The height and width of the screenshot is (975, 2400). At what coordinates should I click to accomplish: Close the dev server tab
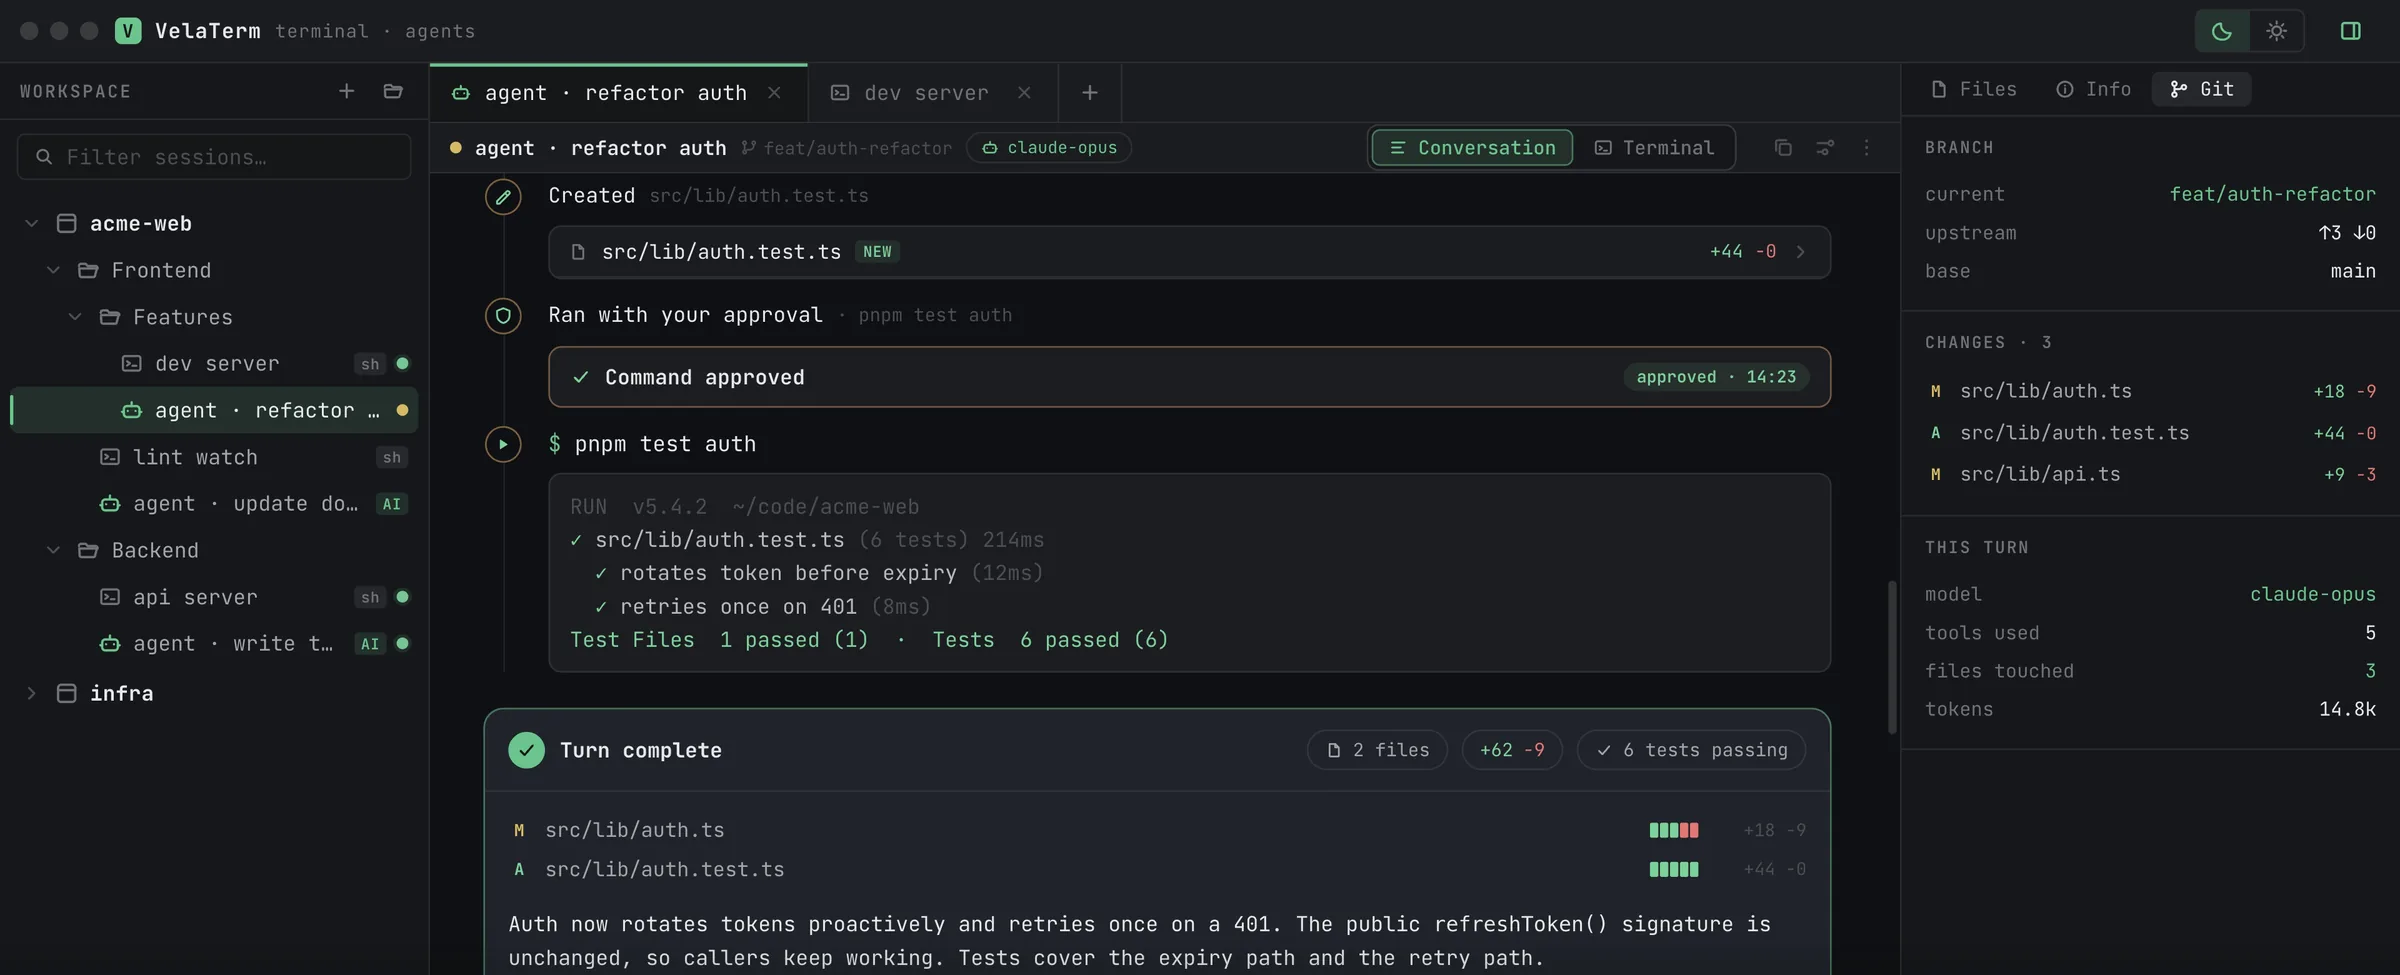tap(1024, 93)
